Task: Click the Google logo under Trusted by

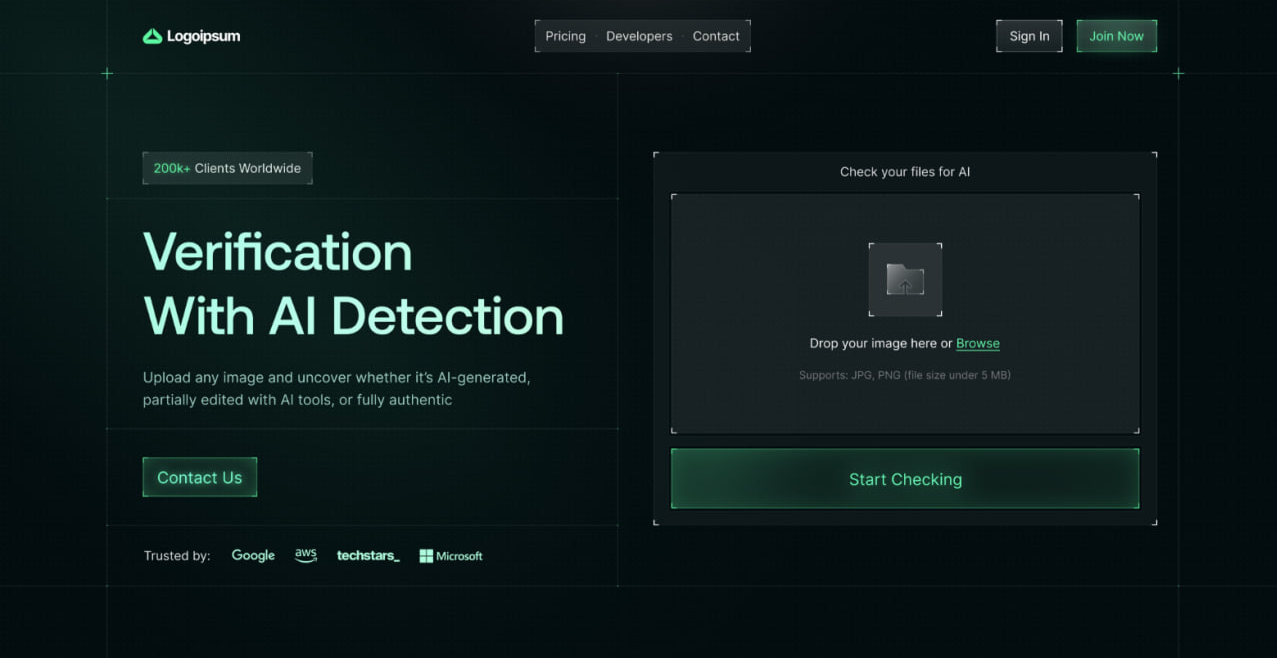Action: (253, 556)
